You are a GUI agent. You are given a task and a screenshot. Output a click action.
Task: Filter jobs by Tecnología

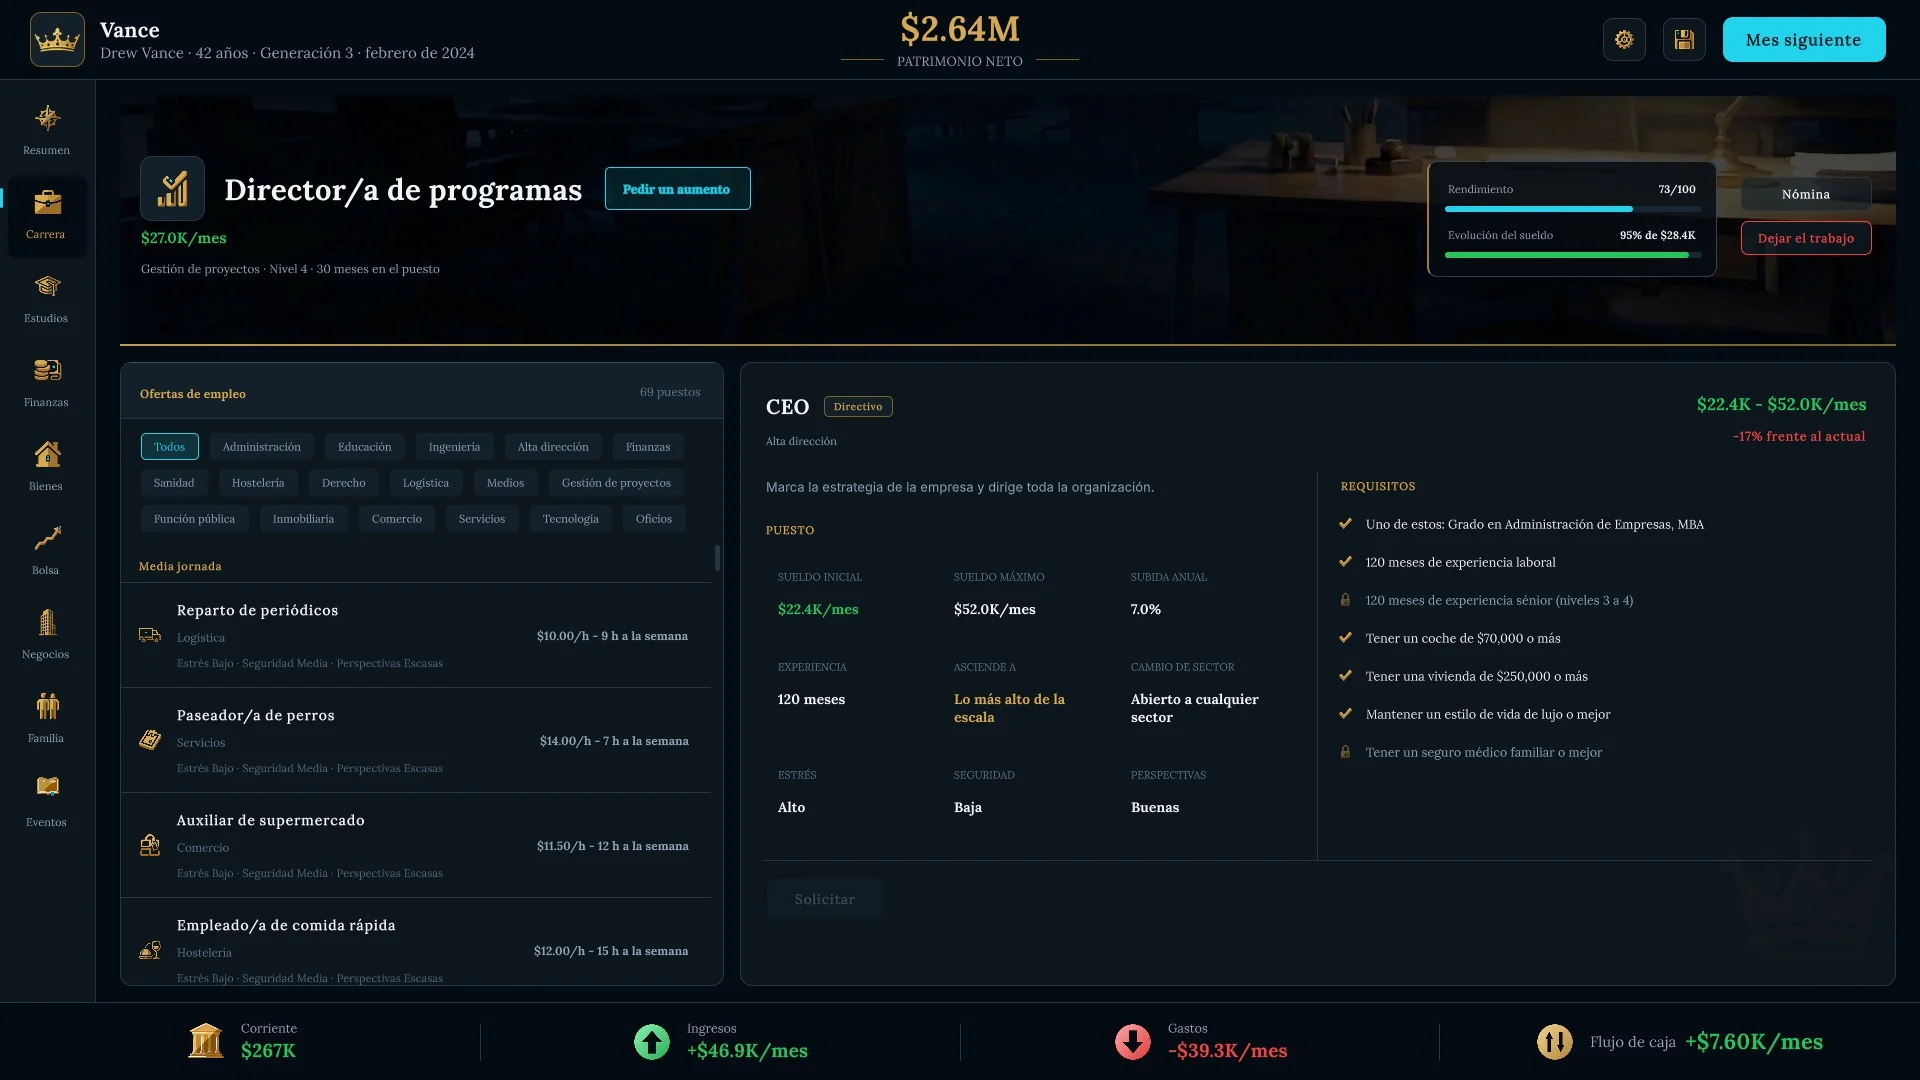pos(570,519)
